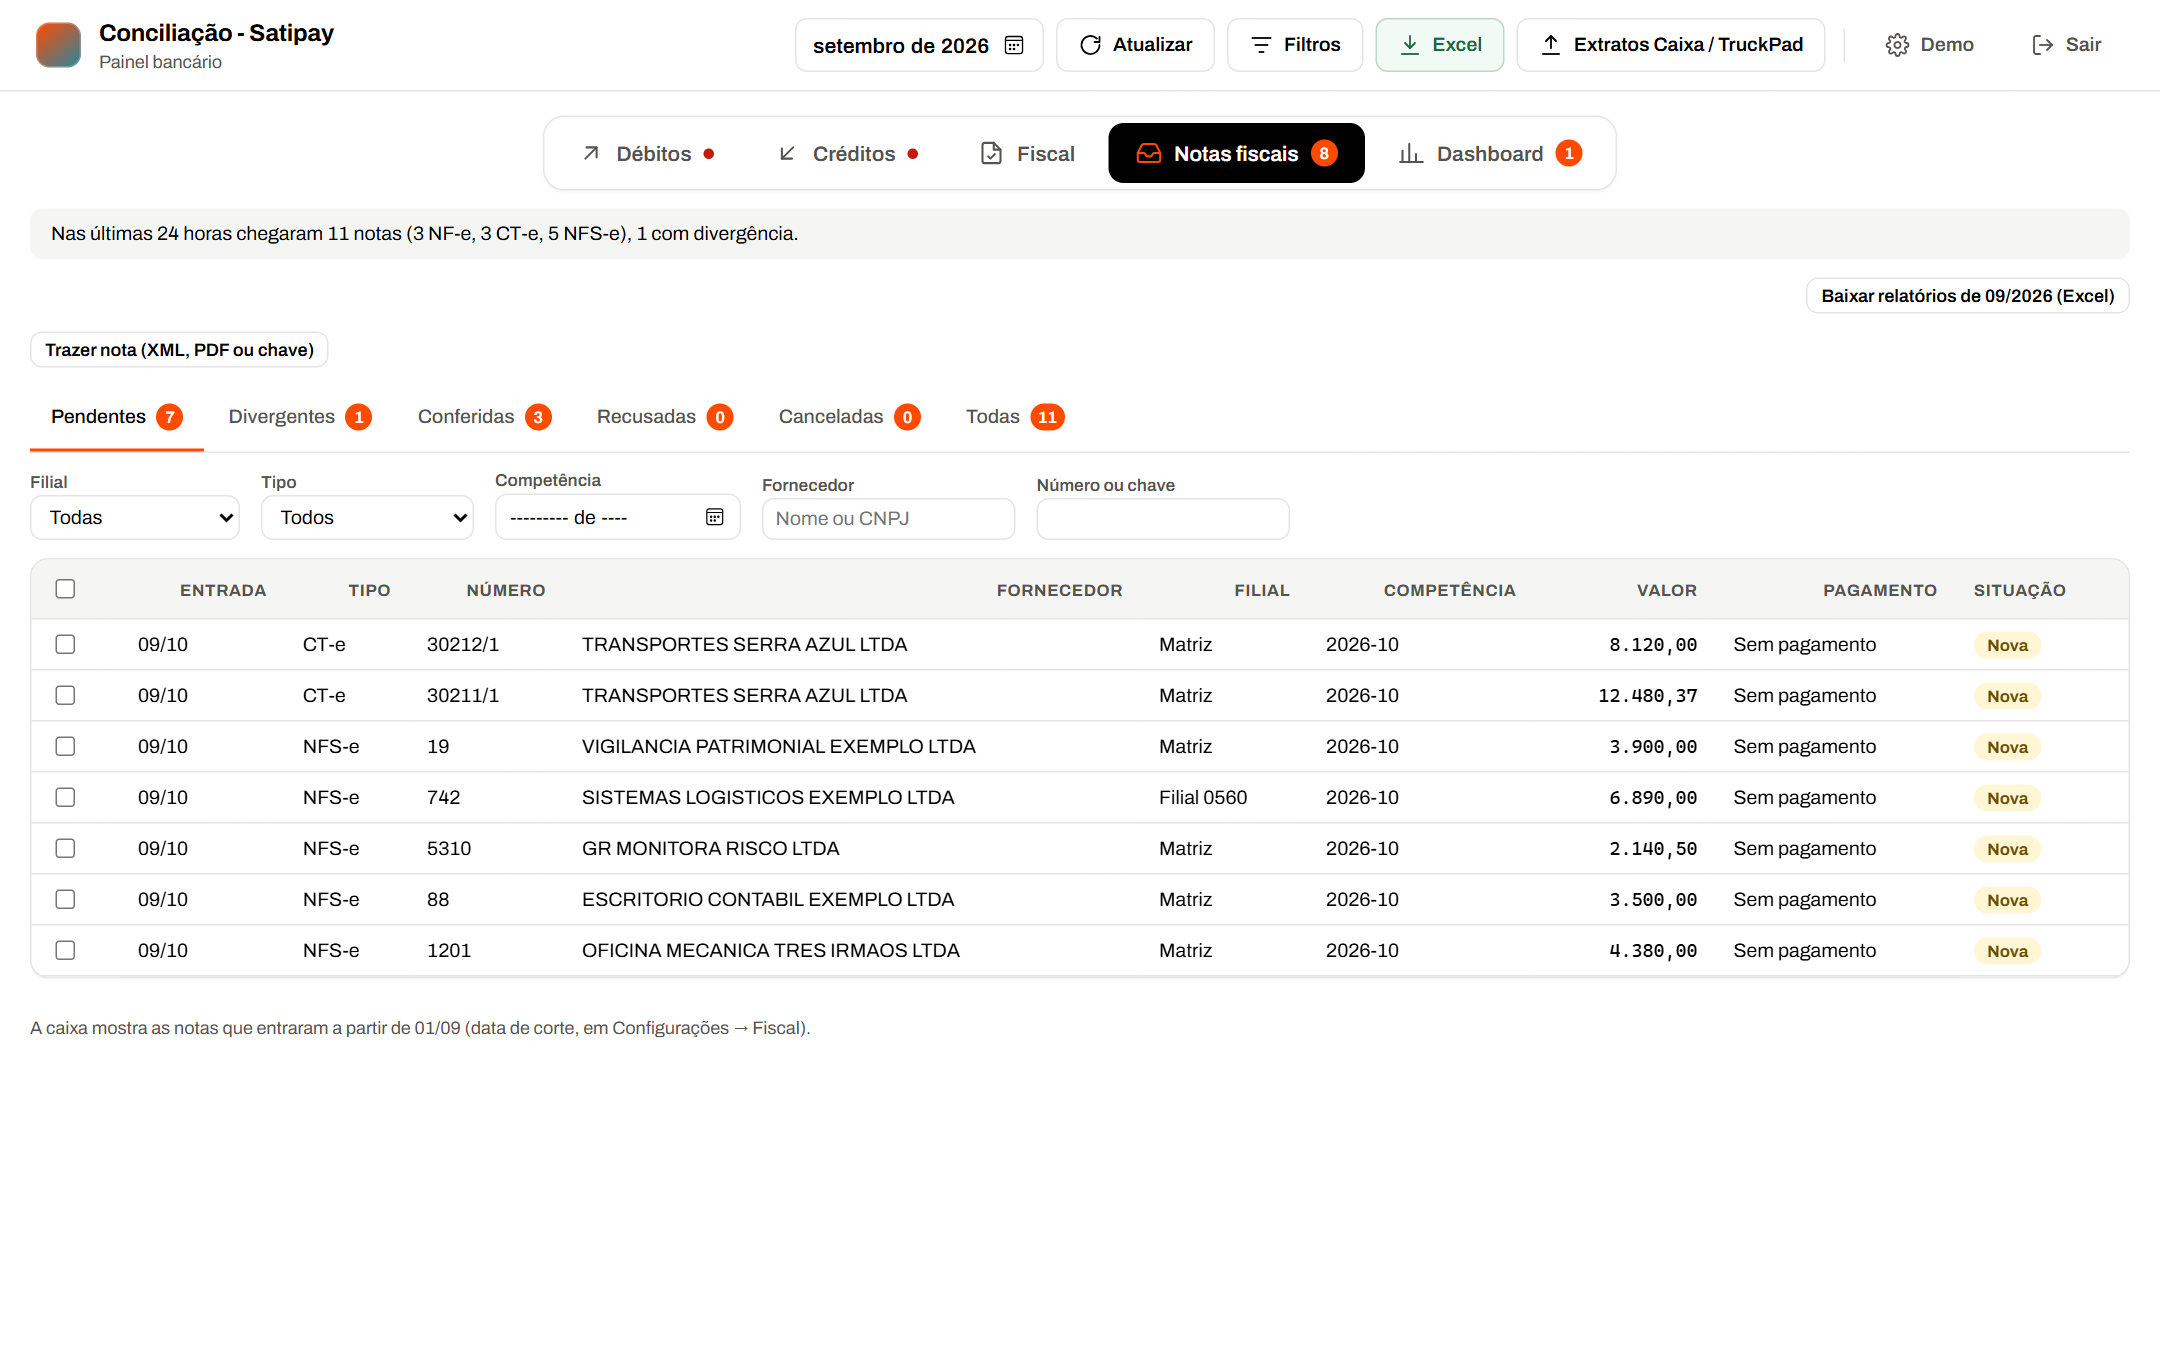Open the Recusadas tab
This screenshot has height=1350, width=2160.
665,417
